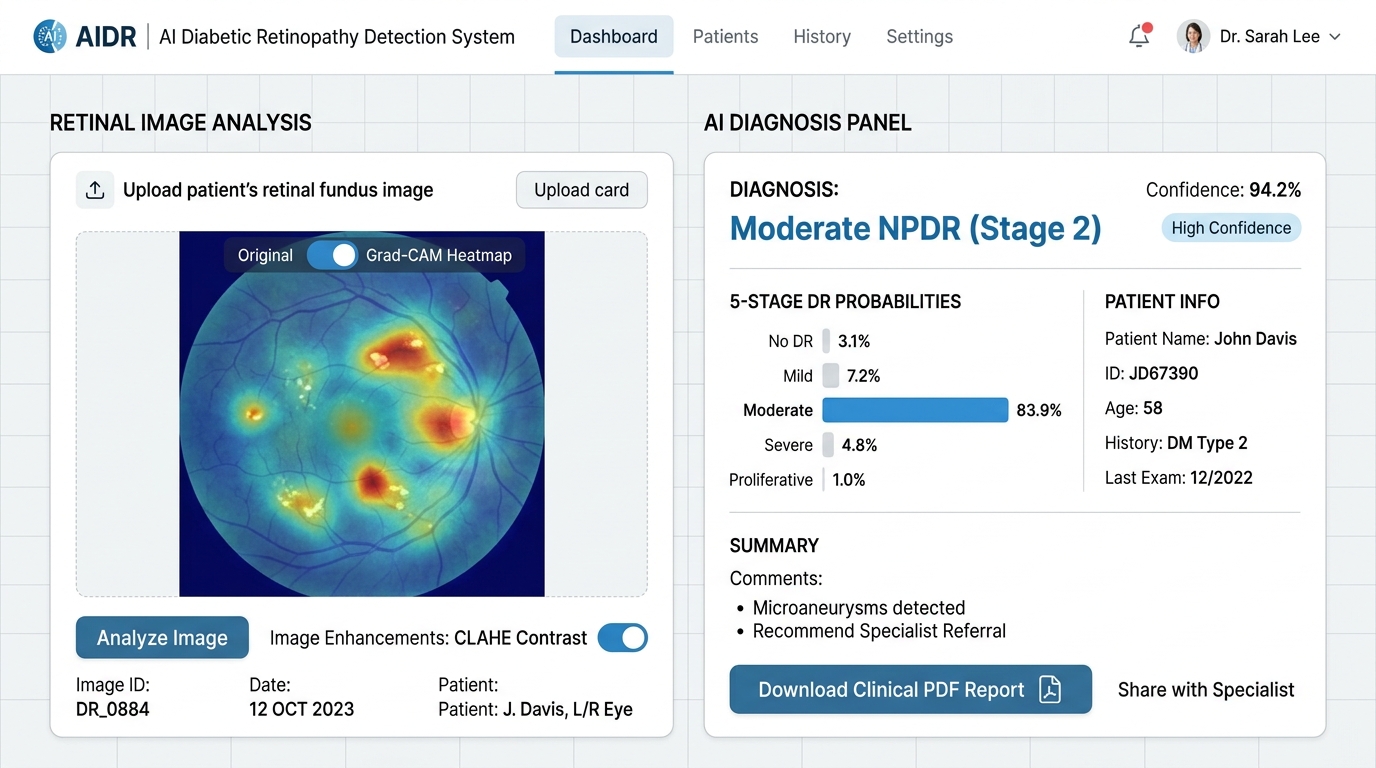
Task: Click Patient: J. Davis, L/R Eye text
Action: (535, 710)
